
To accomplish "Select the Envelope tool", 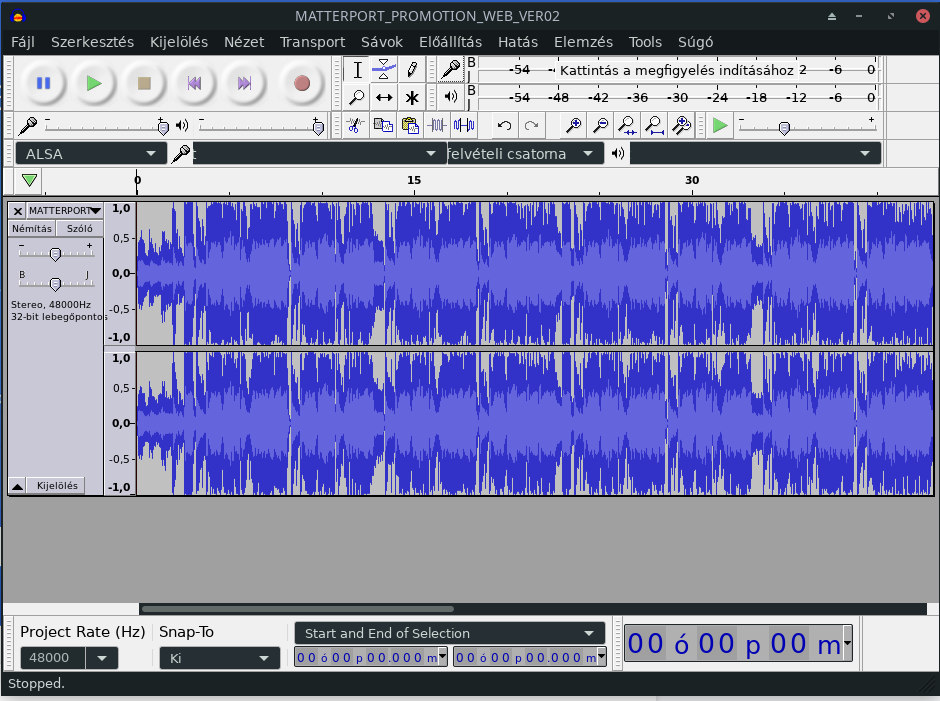I will pyautogui.click(x=384, y=70).
